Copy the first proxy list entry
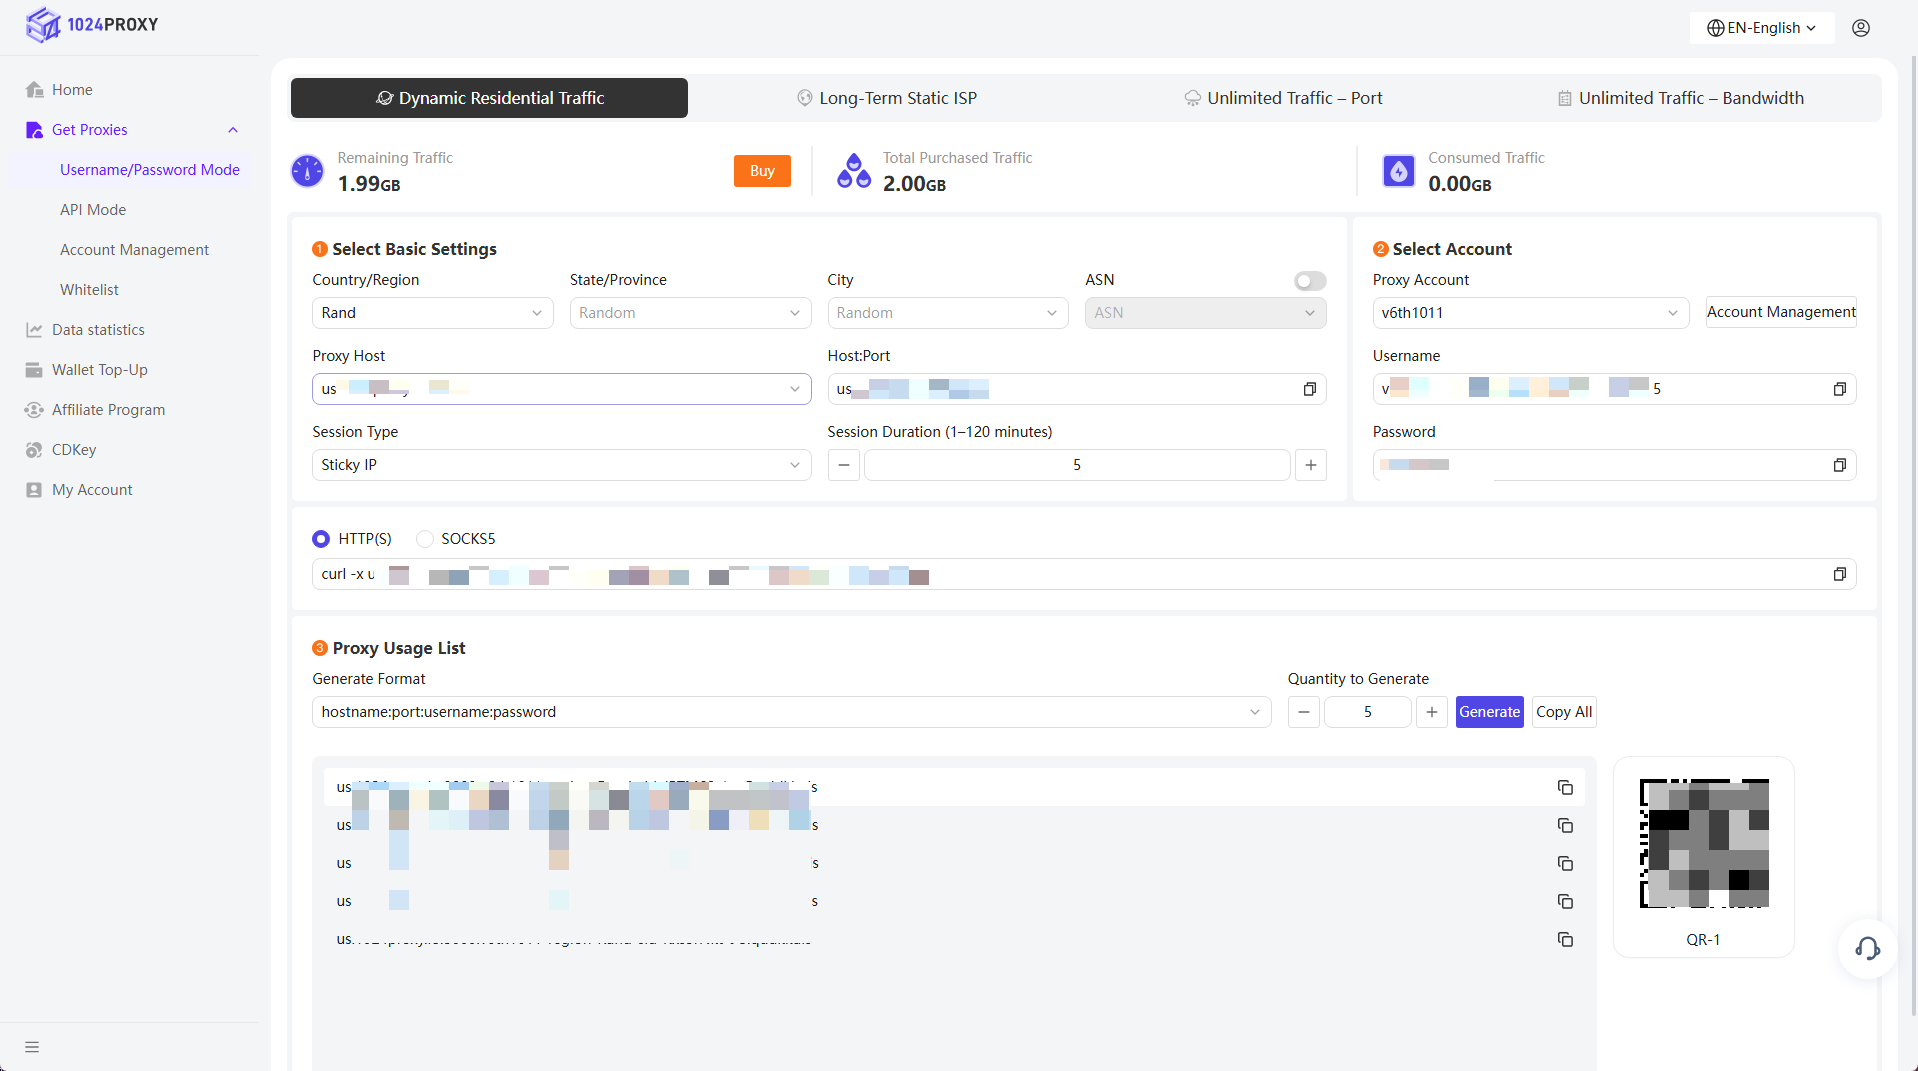The height and width of the screenshot is (1071, 1918). 1565,788
